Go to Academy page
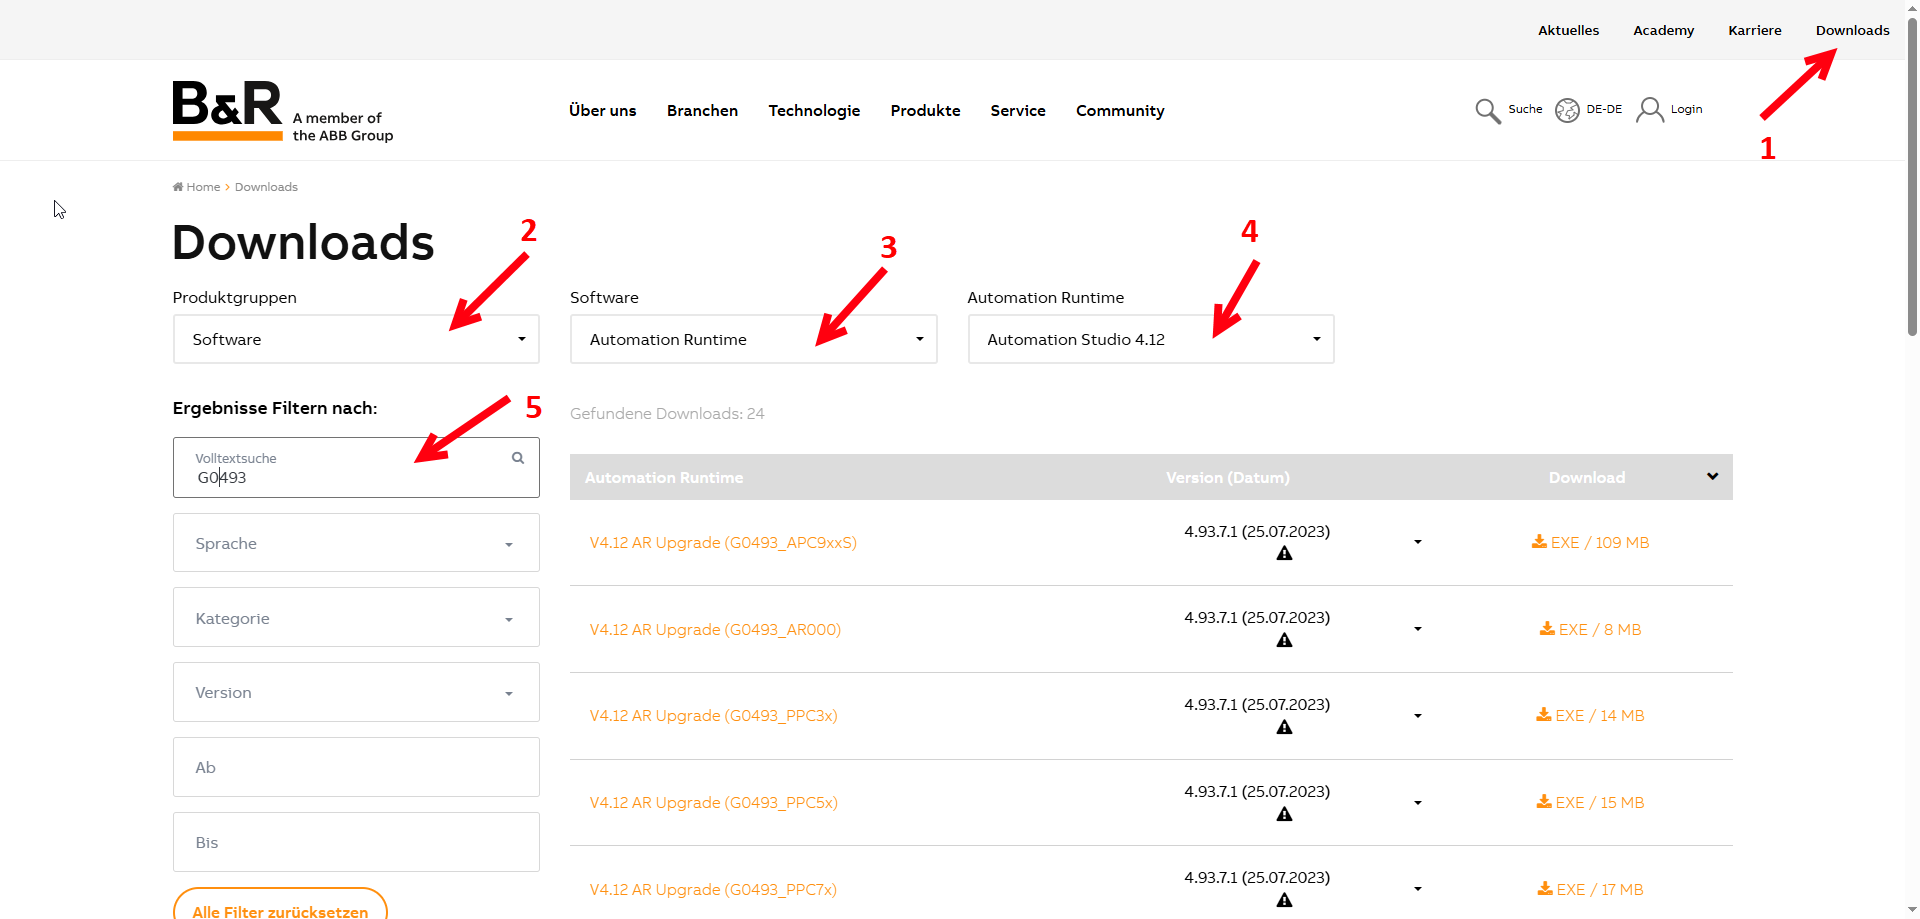 click(1663, 31)
